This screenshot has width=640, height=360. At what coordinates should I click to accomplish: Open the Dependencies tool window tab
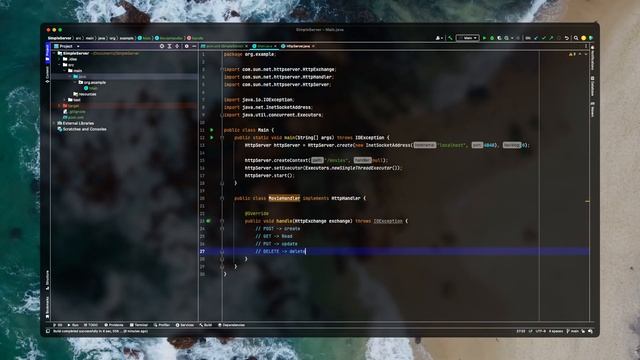(231, 325)
